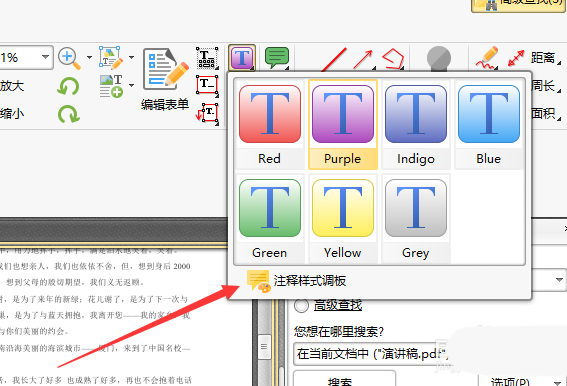Click the green sticky note comment tool

pyautogui.click(x=277, y=57)
